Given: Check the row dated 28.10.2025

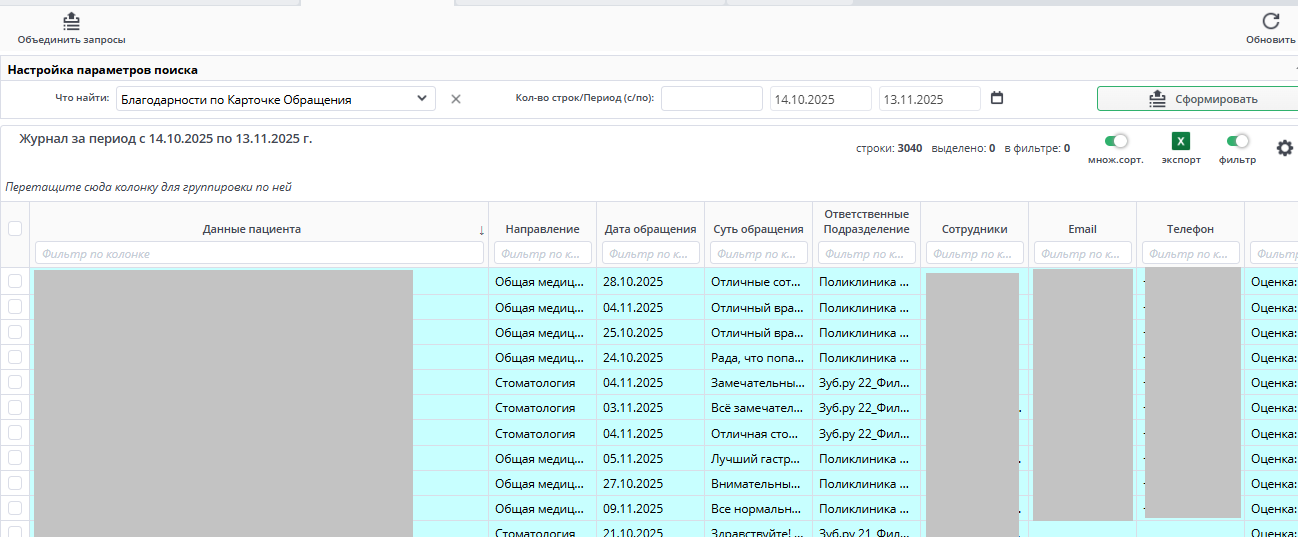Looking at the screenshot, I should [15, 282].
